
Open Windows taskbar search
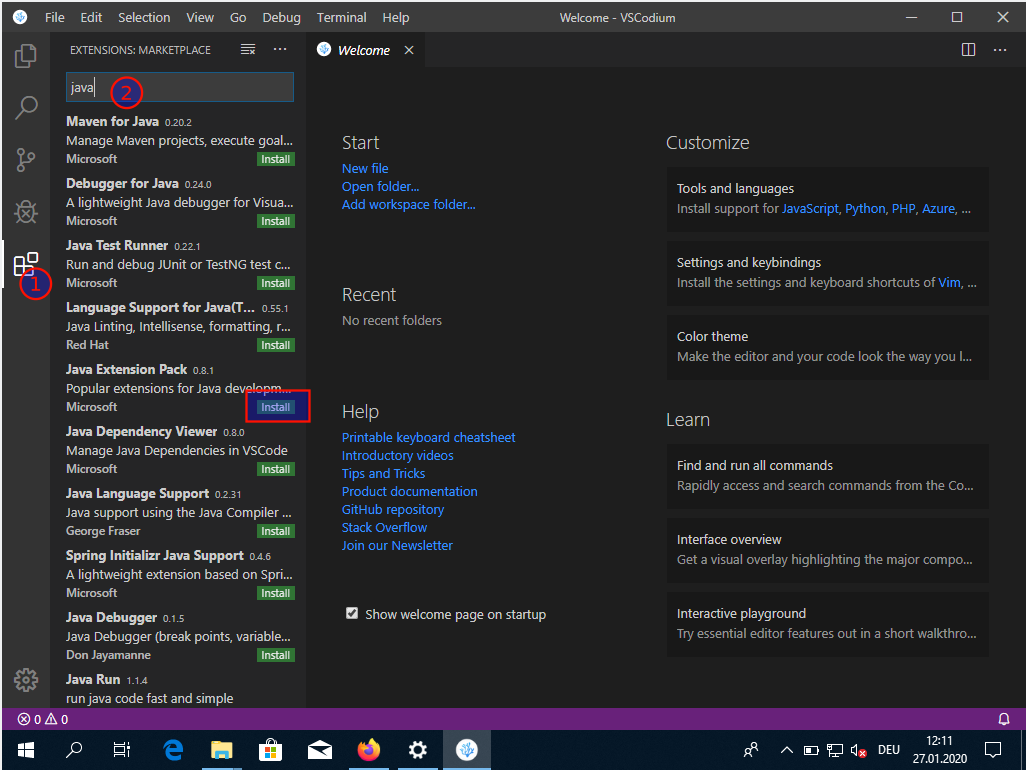tap(74, 750)
